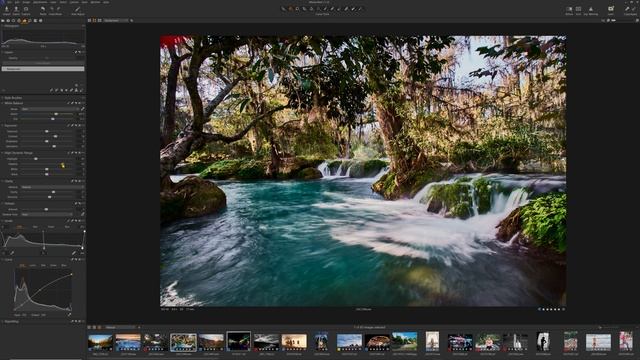640x360 pixels.
Task: Click the Auto Adjust wand icon
Action: pos(78,9)
